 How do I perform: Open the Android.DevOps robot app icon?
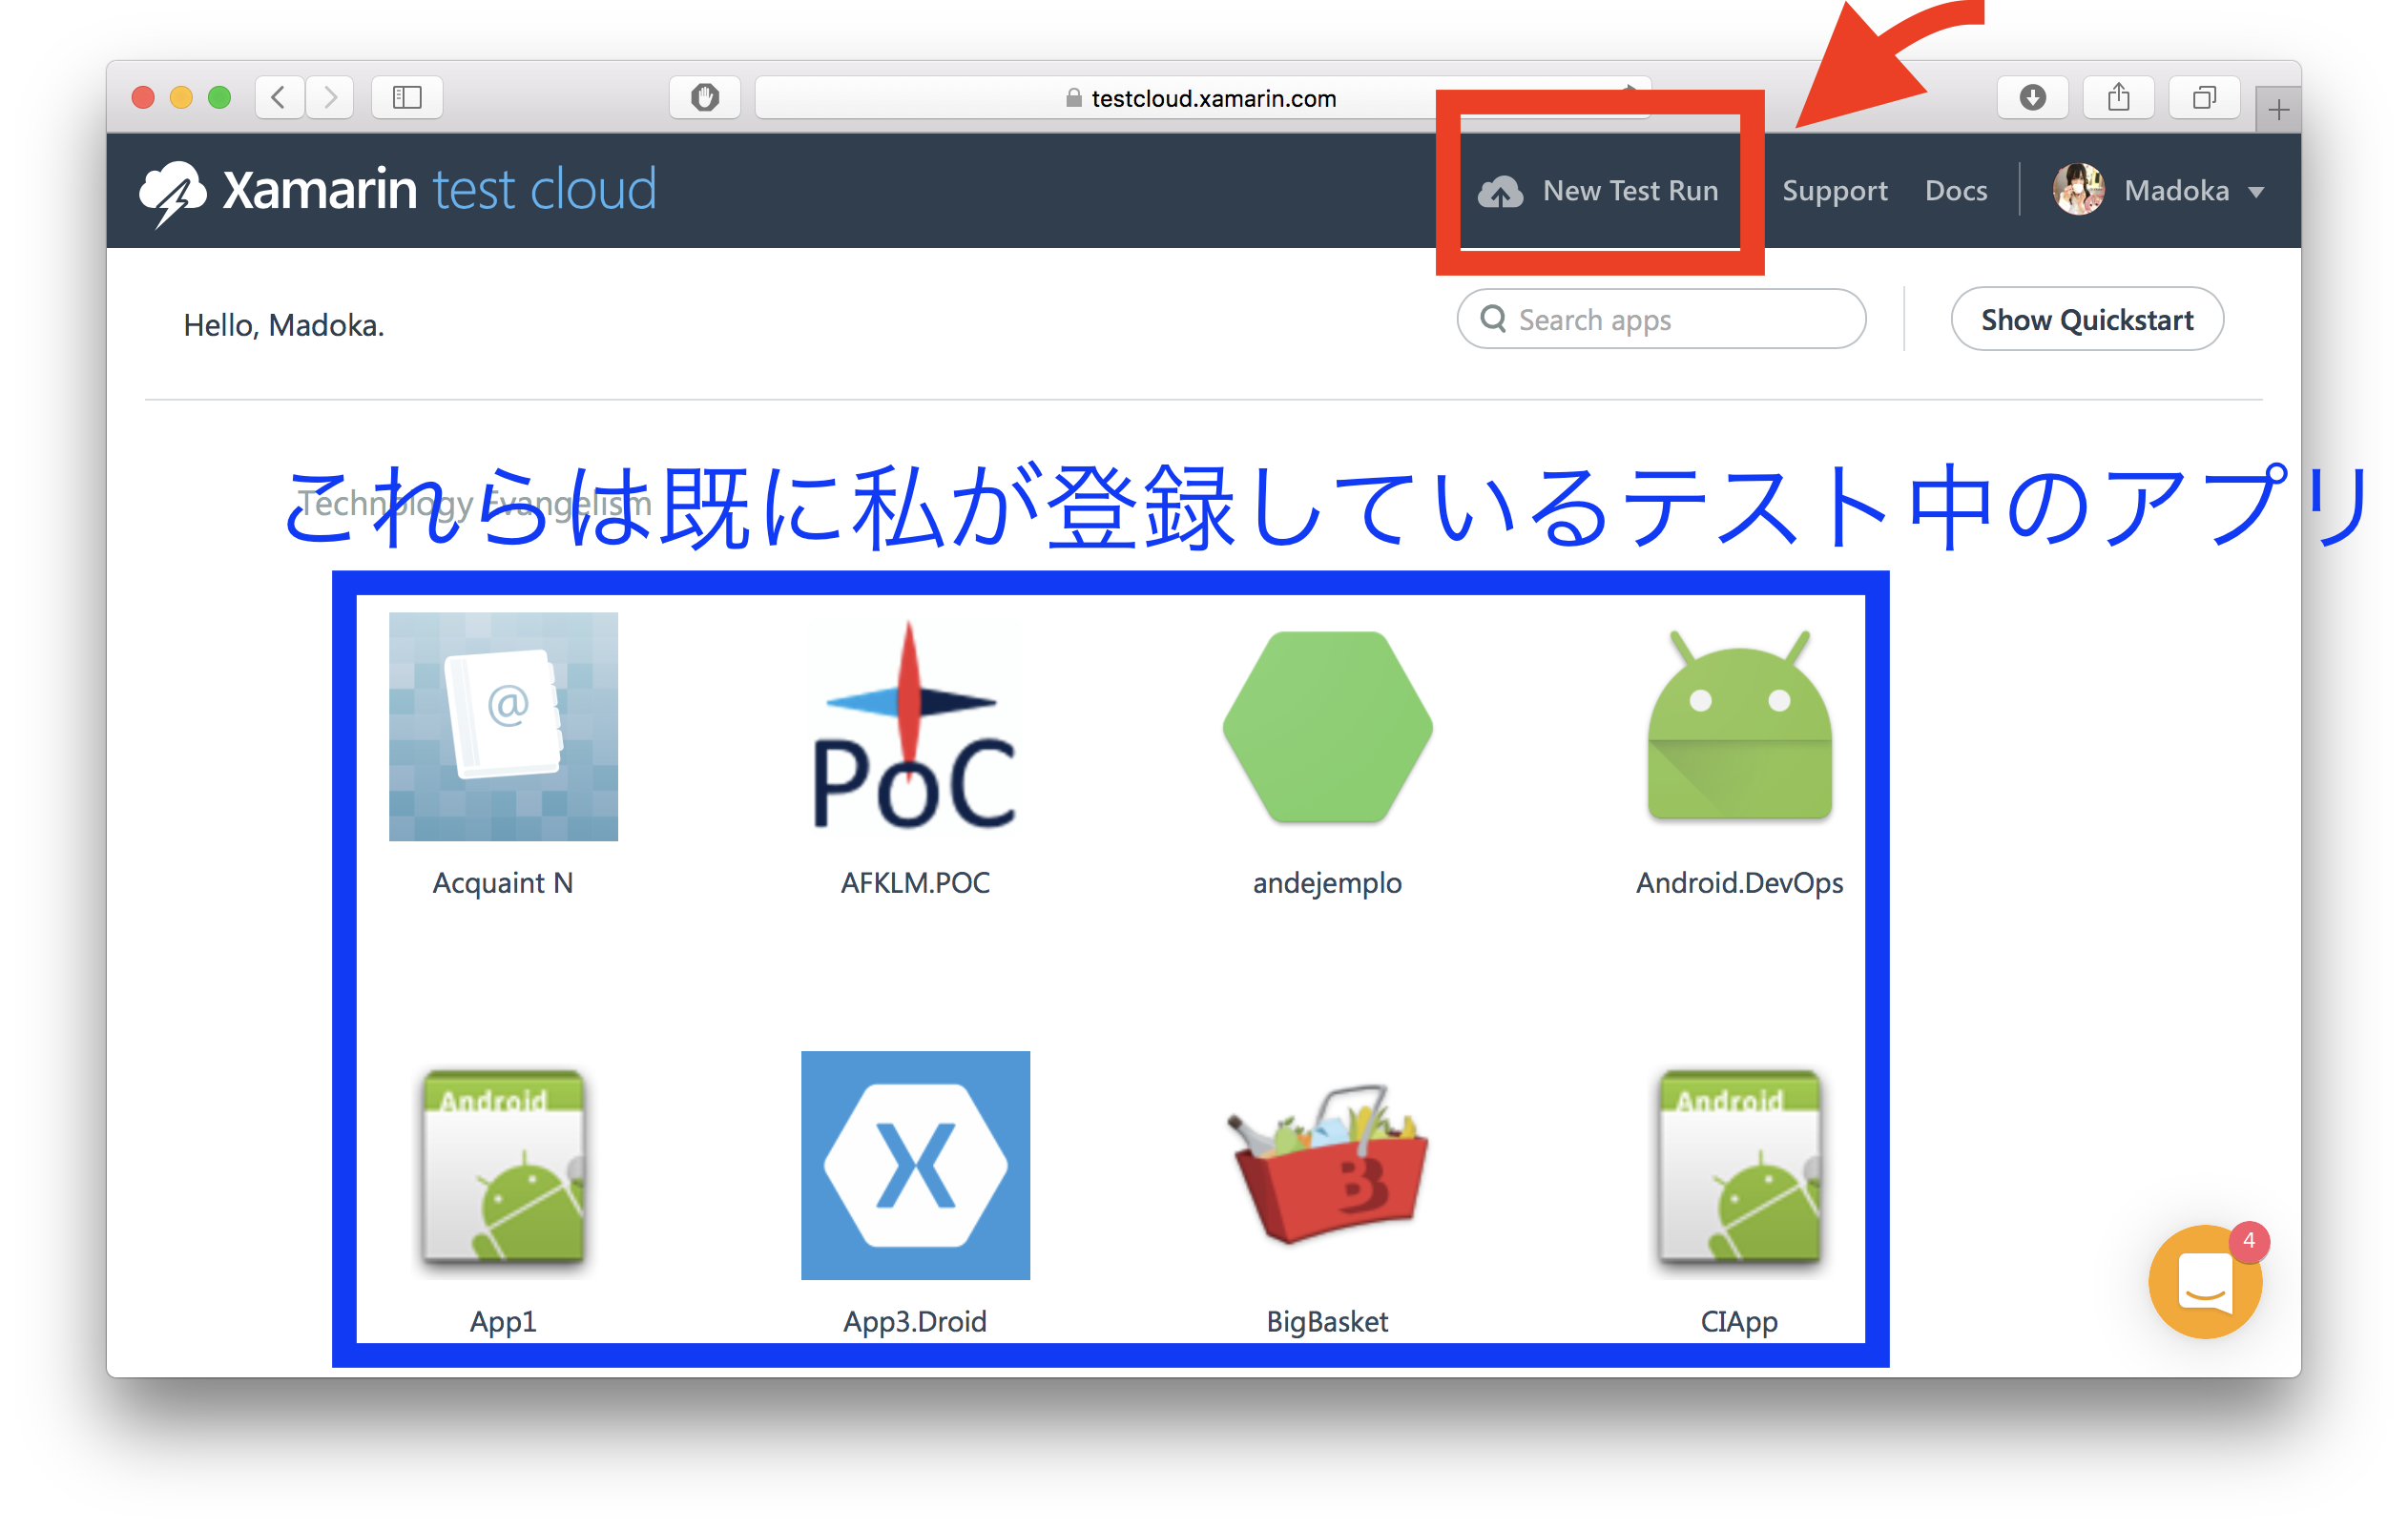[x=1739, y=726]
